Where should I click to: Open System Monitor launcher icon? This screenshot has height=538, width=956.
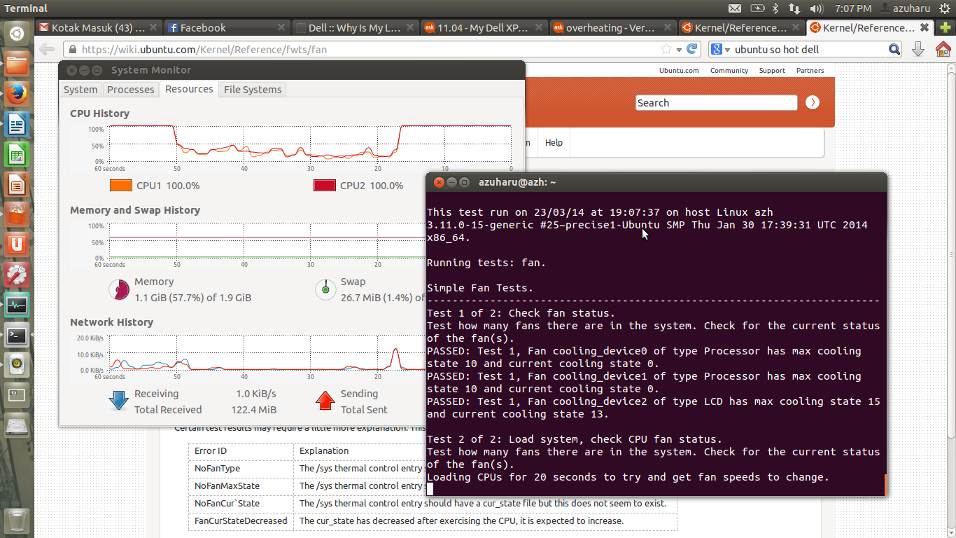point(17,304)
